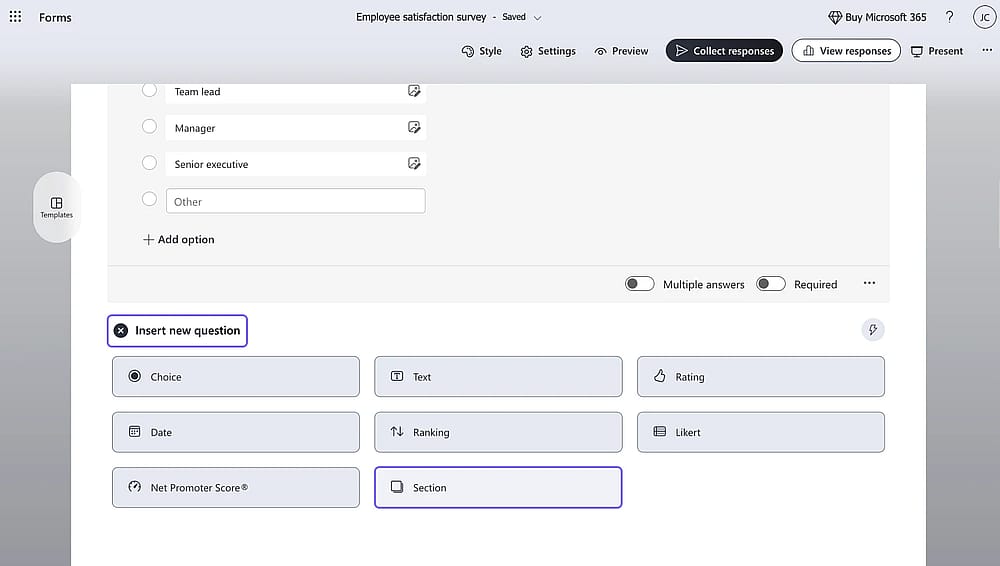The image size is (1000, 566).
Task: Open the Templates side panel
Action: pos(57,207)
